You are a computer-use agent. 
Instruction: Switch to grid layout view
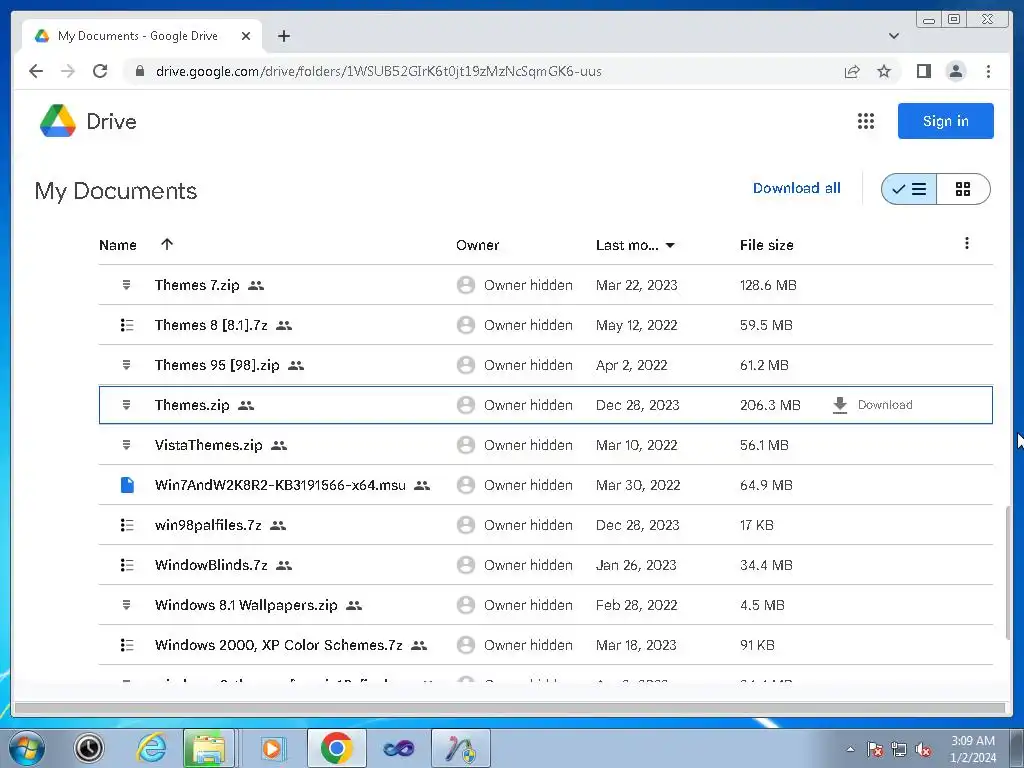click(x=963, y=189)
